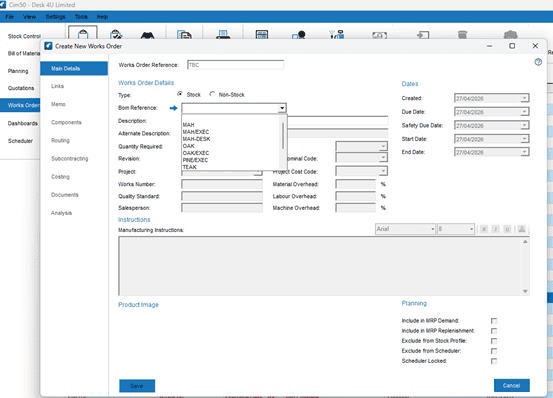Viewport: 553px width, 398px height.
Task: Toggle bold formatting in Instructions toolbar
Action: (484, 229)
